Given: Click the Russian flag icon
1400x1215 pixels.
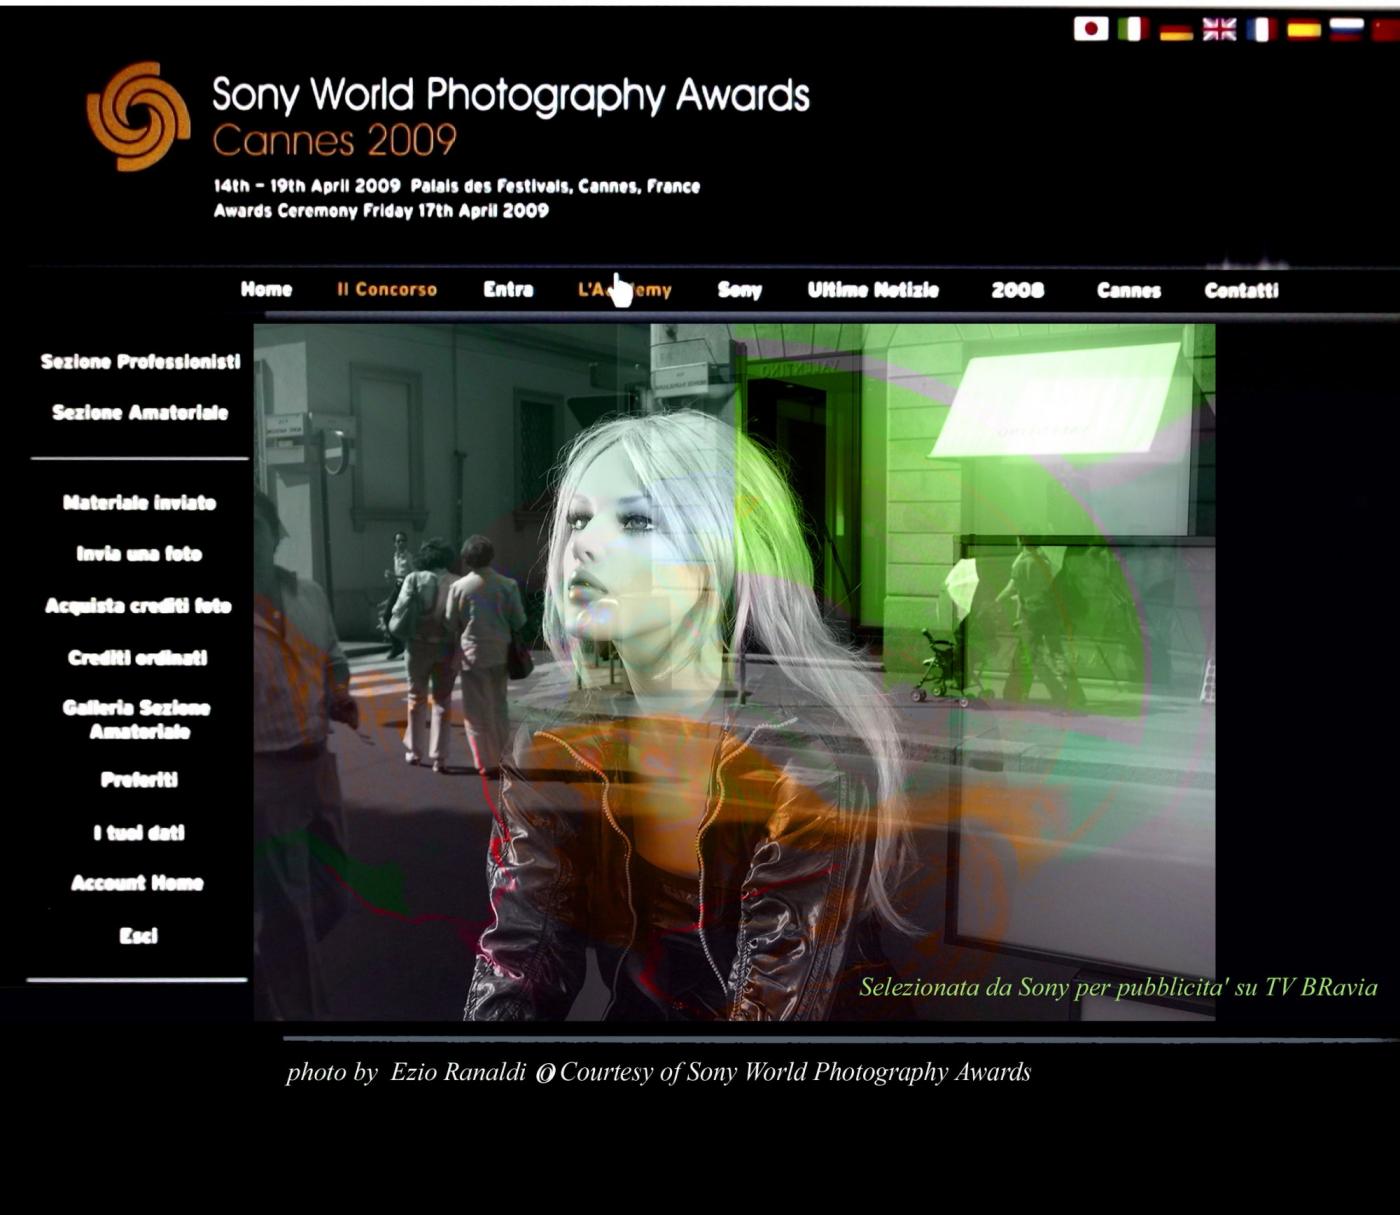Looking at the screenshot, I should [x=1346, y=30].
